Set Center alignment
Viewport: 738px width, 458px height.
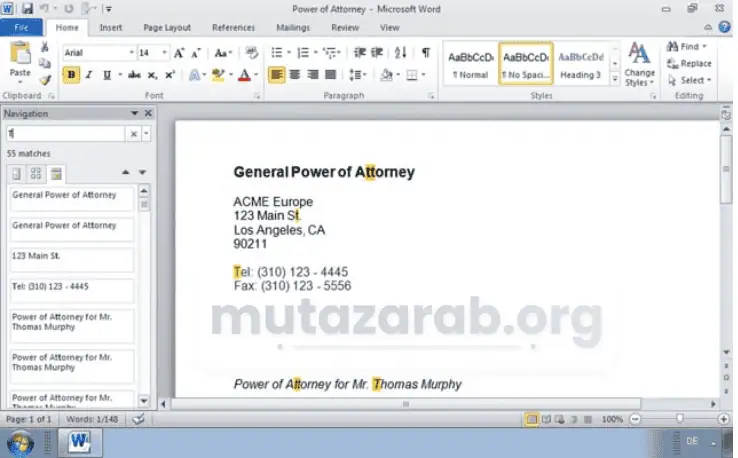(295, 75)
